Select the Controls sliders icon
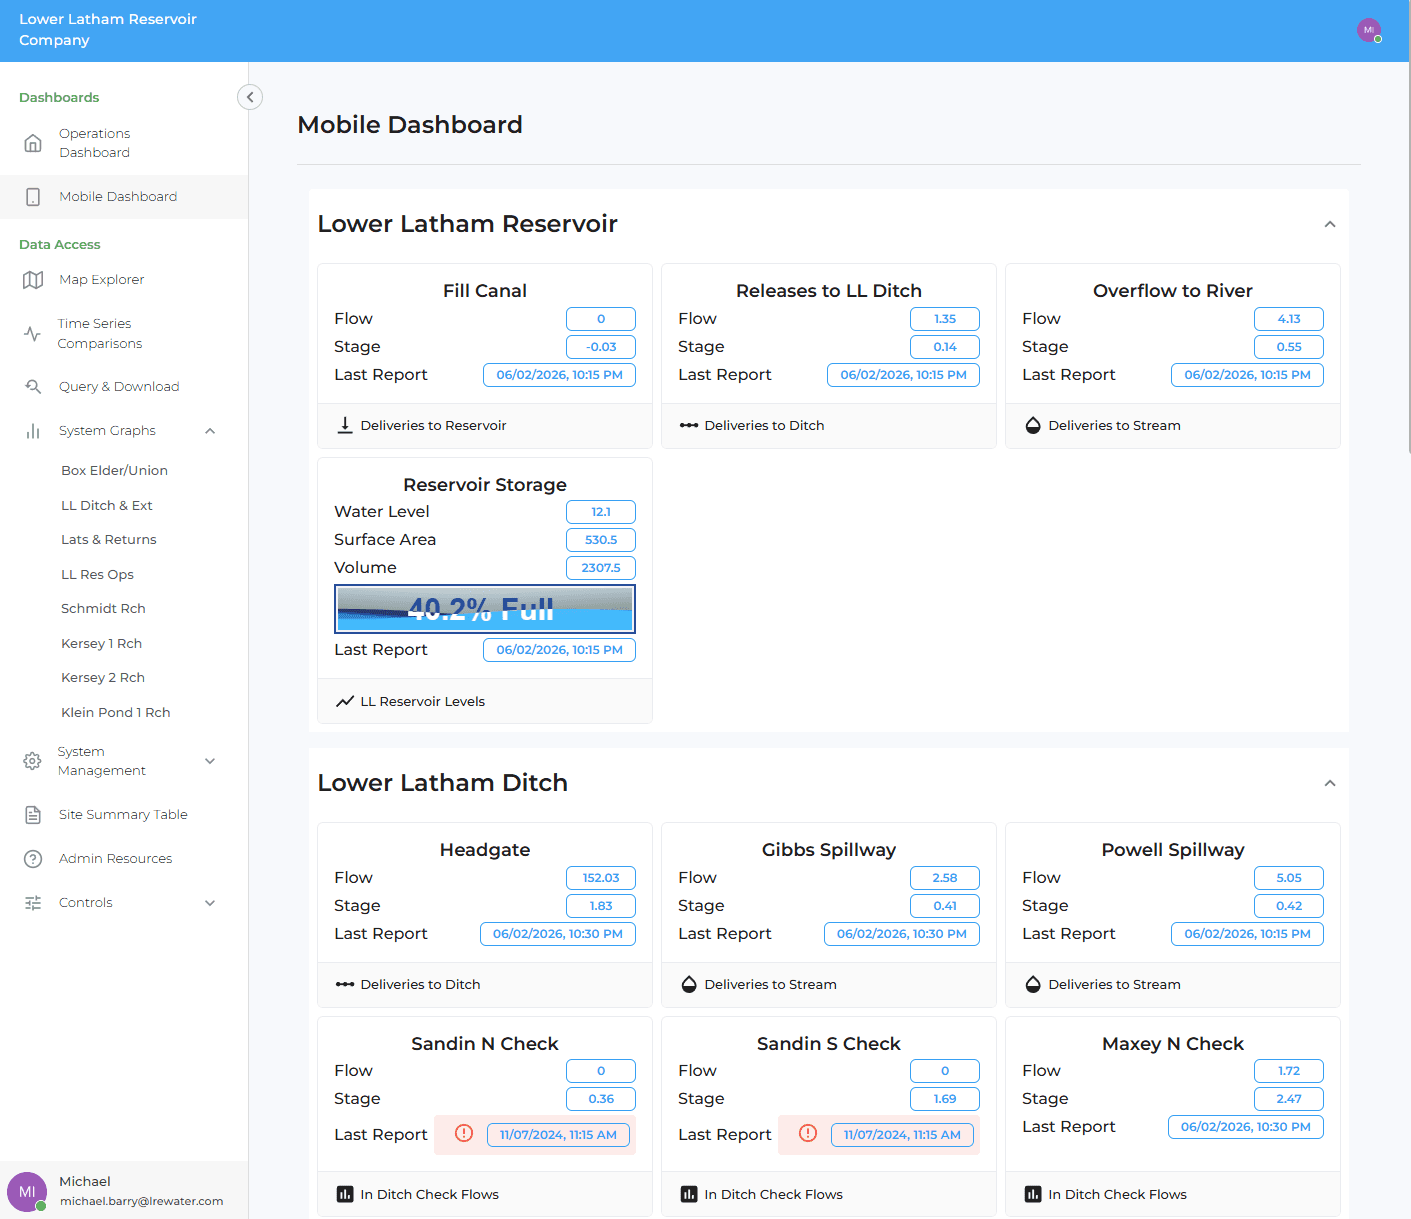The width and height of the screenshot is (1411, 1219). click(33, 903)
